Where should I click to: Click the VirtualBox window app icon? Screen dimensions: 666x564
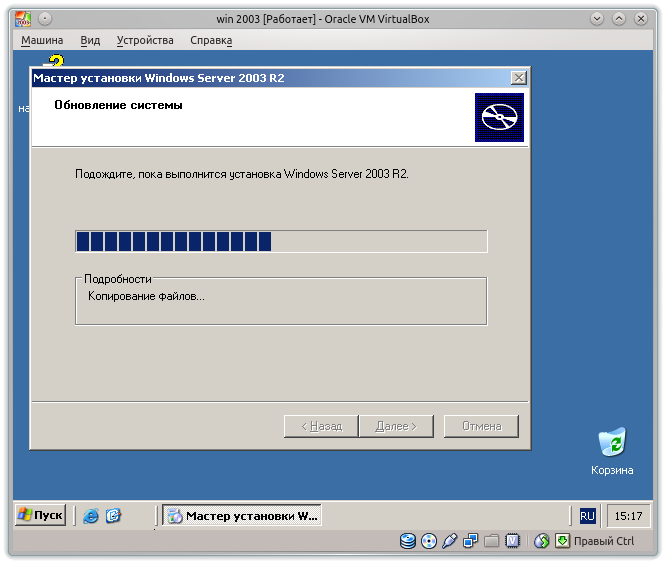pyautogui.click(x=23, y=19)
